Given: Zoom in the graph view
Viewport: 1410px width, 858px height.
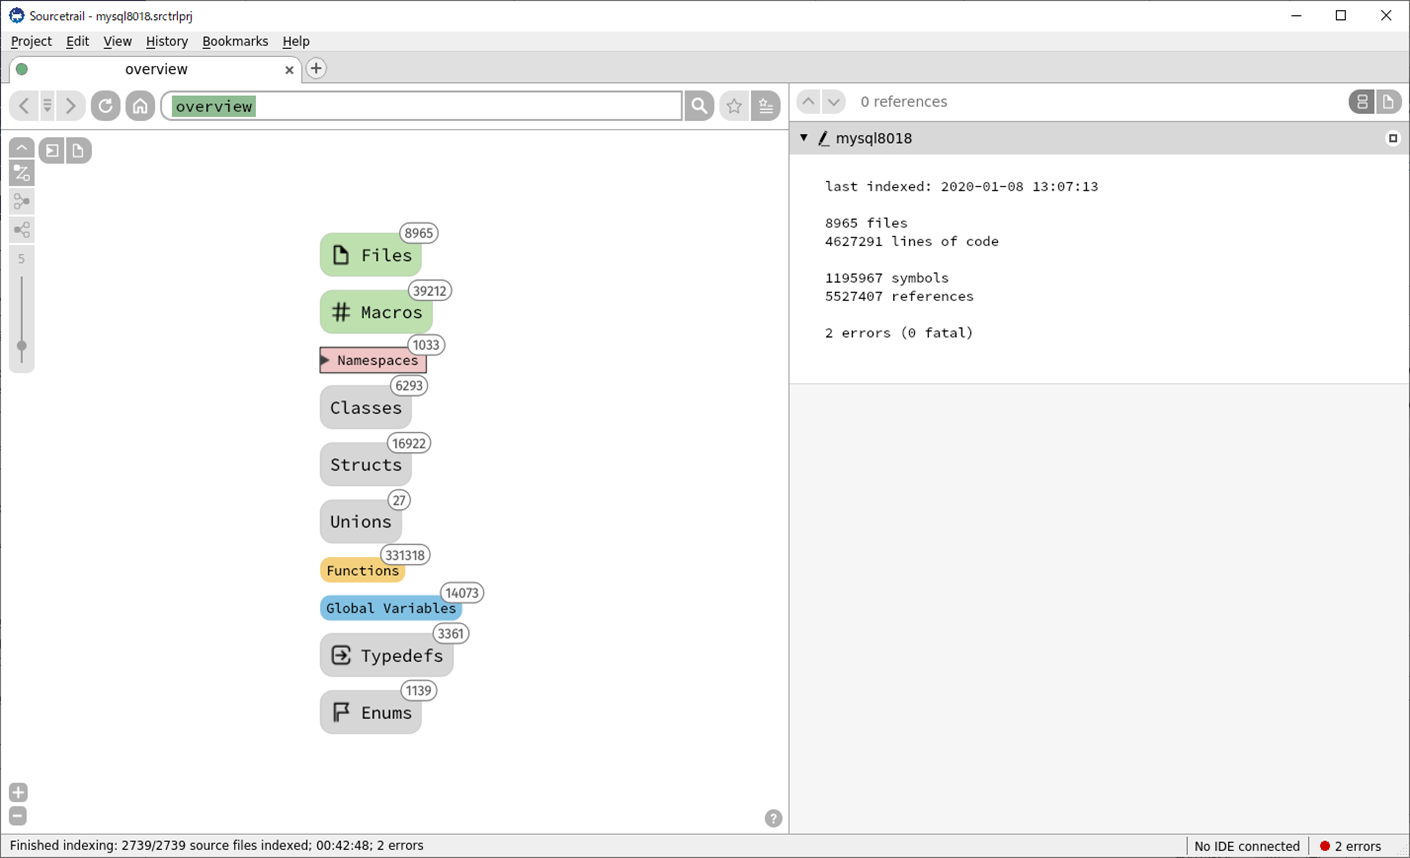Looking at the screenshot, I should pos(18,793).
